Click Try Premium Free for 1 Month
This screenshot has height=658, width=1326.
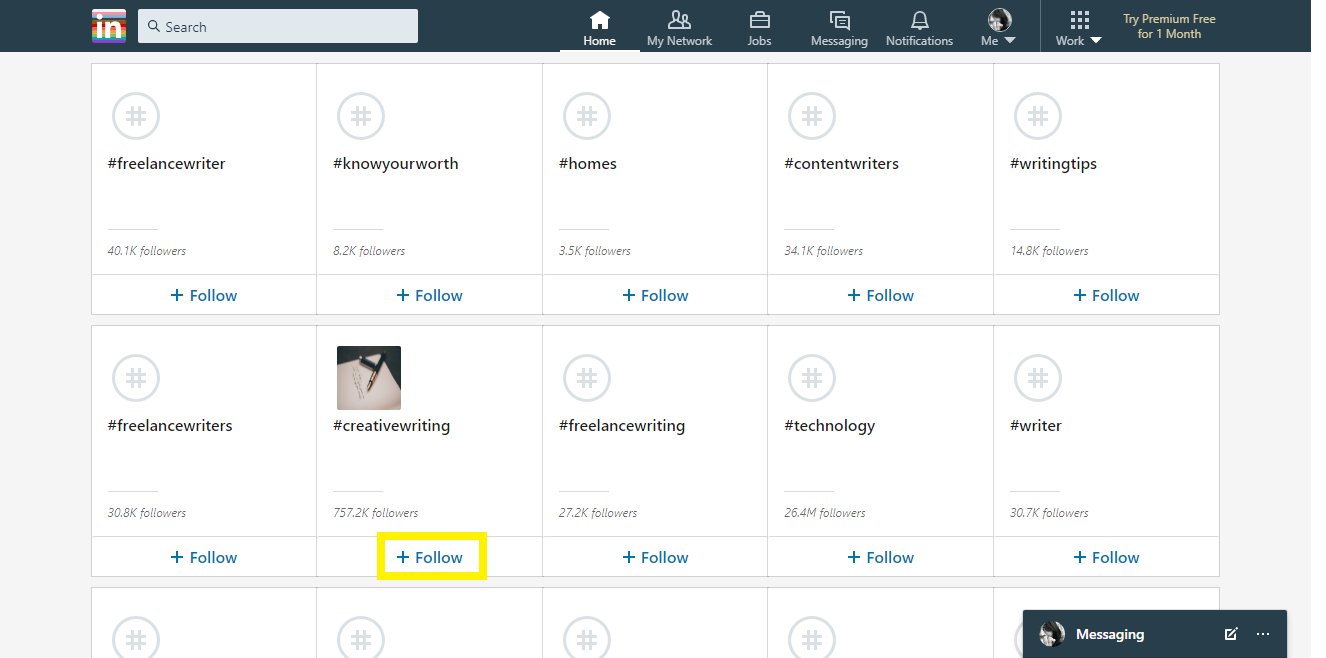click(1169, 26)
